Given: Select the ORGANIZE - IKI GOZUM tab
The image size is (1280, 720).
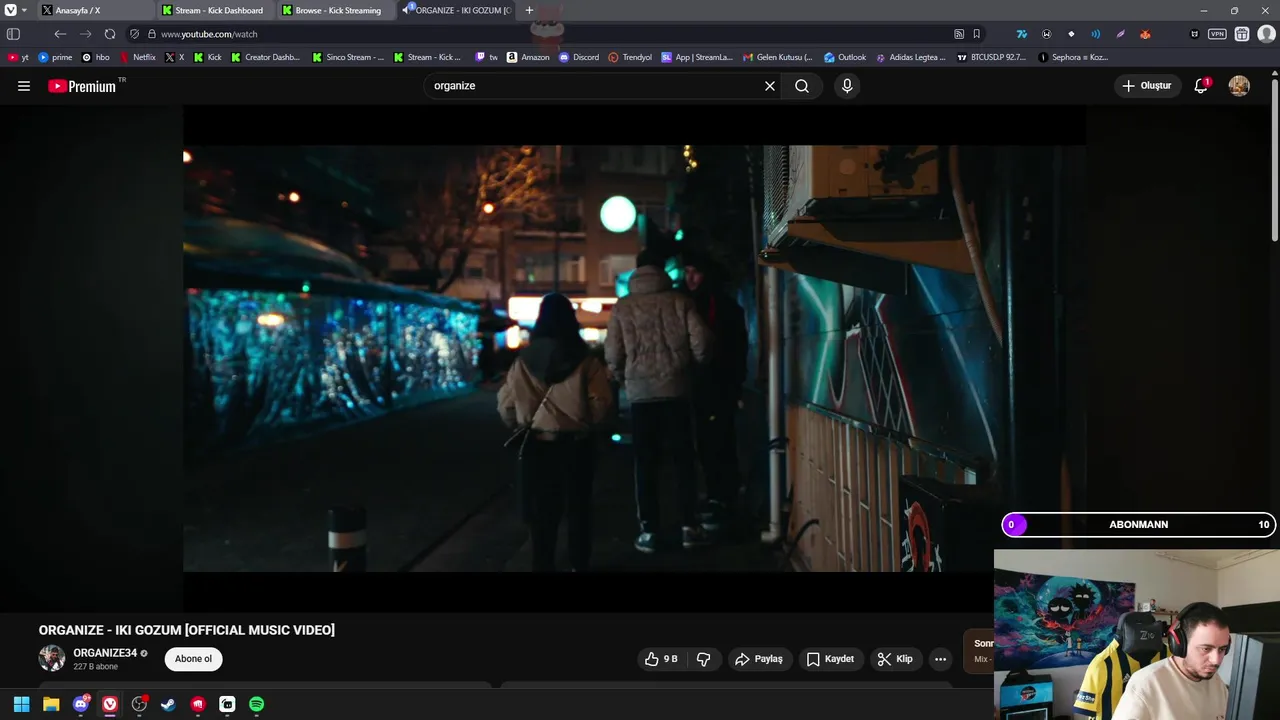Looking at the screenshot, I should pos(457,10).
